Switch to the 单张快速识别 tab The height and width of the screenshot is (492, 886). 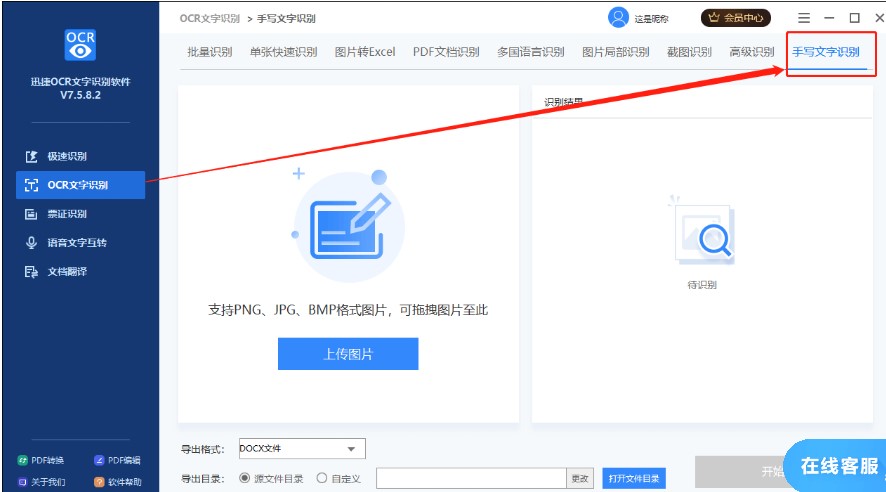click(x=283, y=52)
